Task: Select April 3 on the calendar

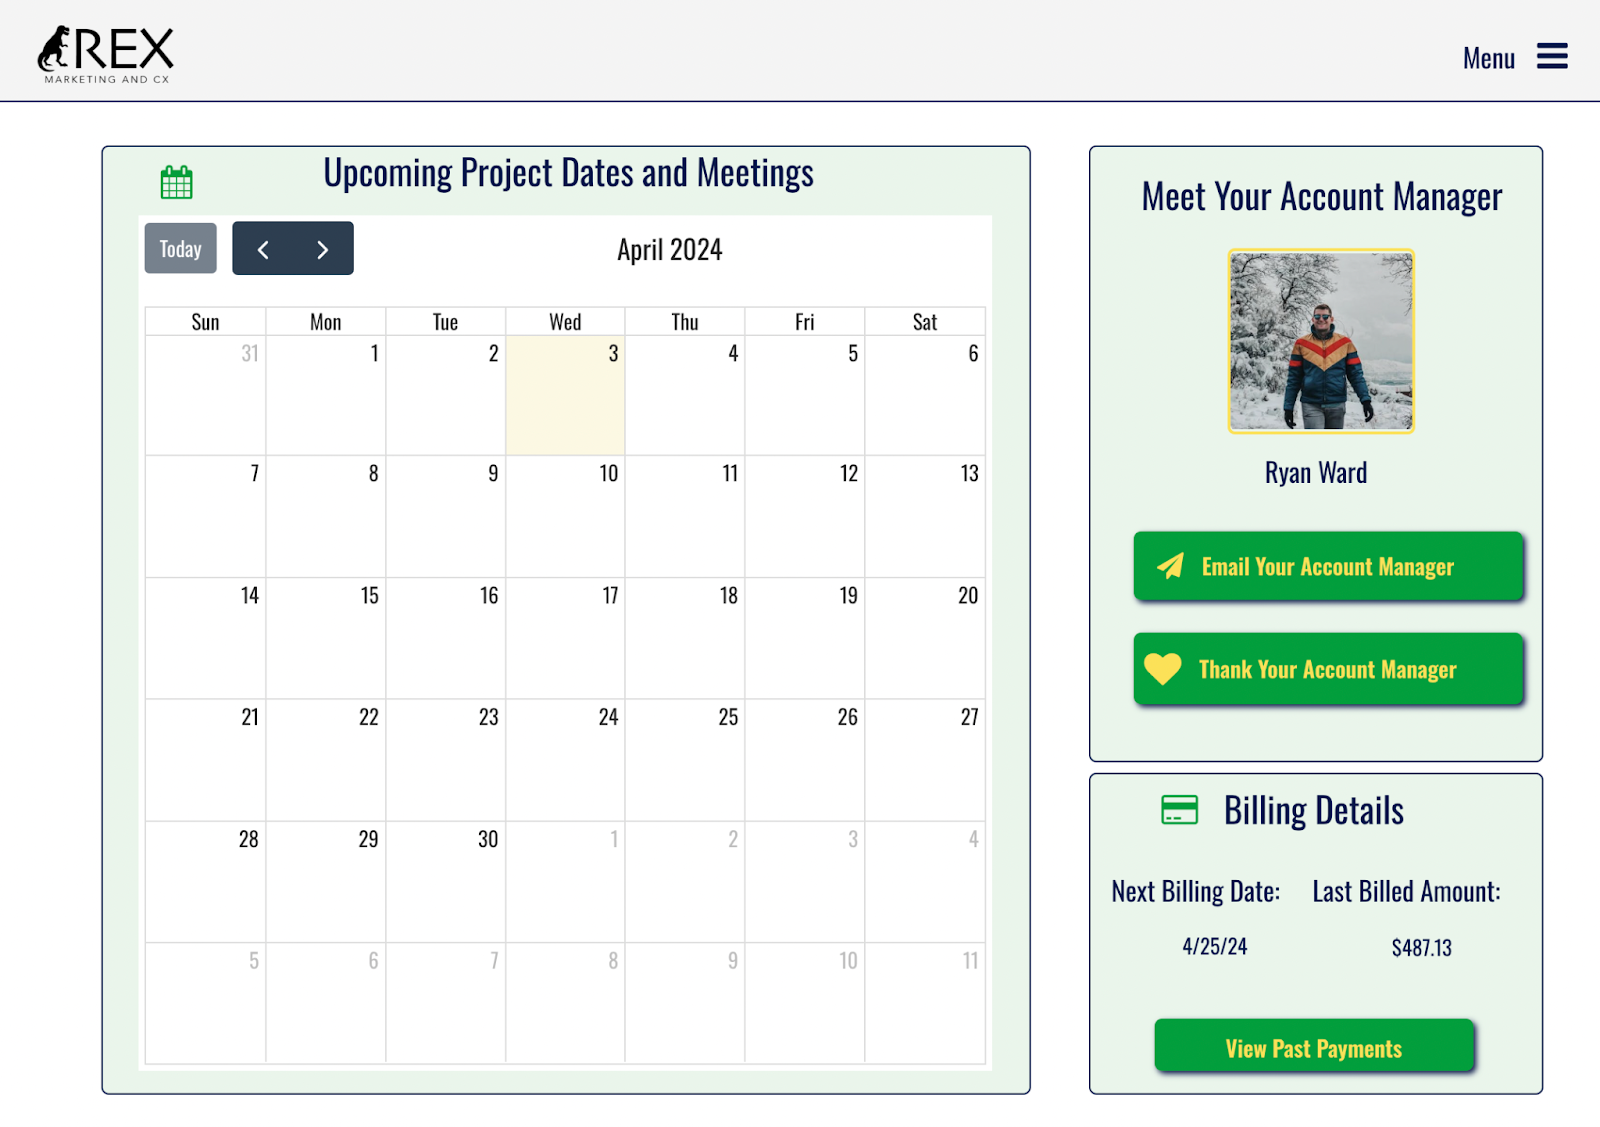Action: click(565, 395)
